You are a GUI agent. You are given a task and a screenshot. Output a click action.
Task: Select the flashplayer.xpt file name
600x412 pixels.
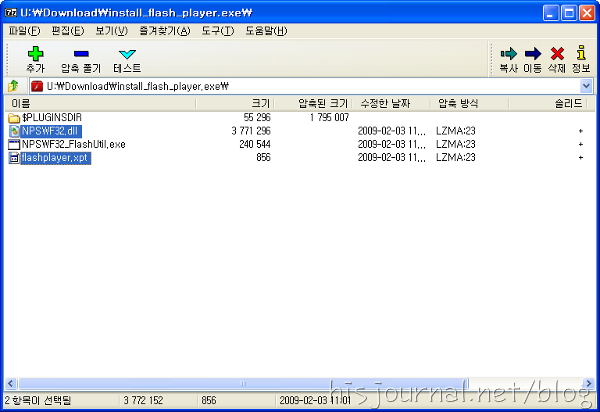[x=55, y=158]
